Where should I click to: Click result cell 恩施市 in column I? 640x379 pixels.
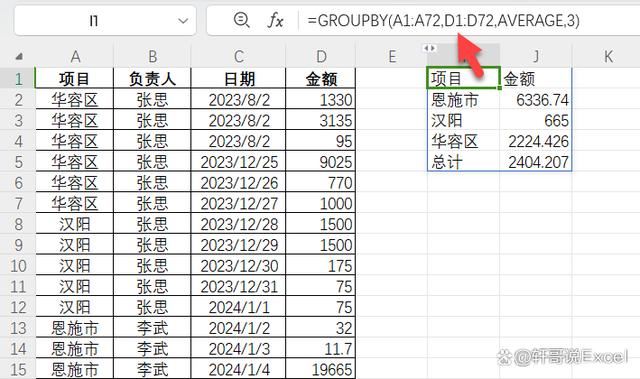464,99
